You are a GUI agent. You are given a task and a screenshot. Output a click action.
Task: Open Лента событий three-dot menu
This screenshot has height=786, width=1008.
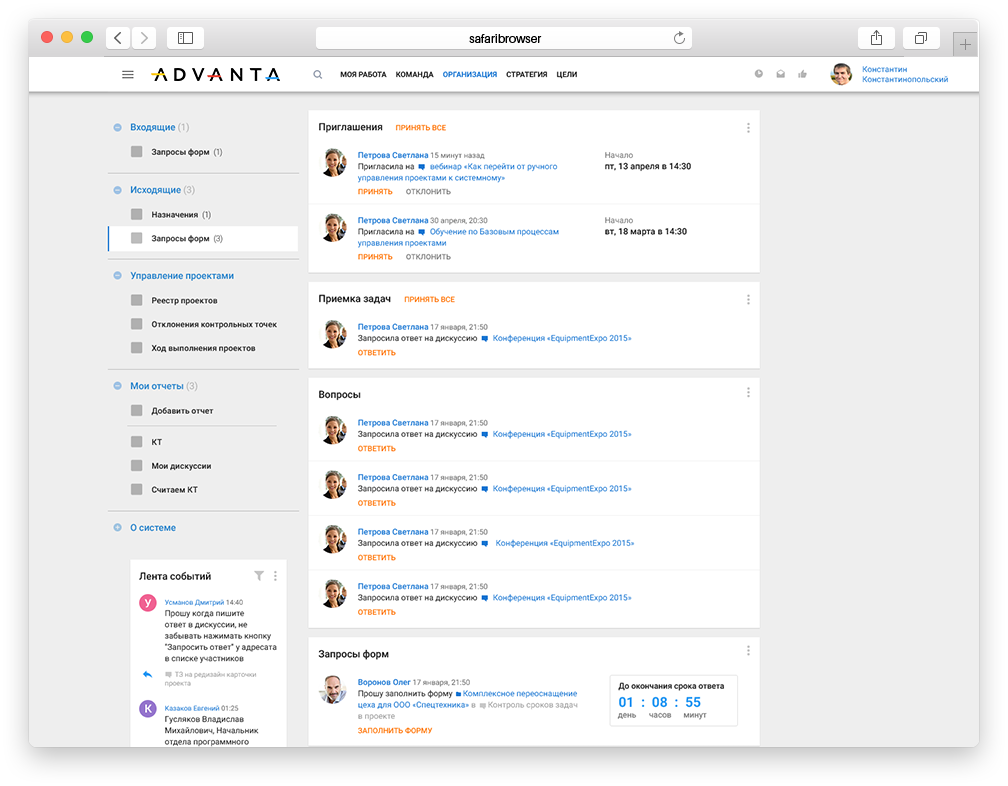point(275,576)
